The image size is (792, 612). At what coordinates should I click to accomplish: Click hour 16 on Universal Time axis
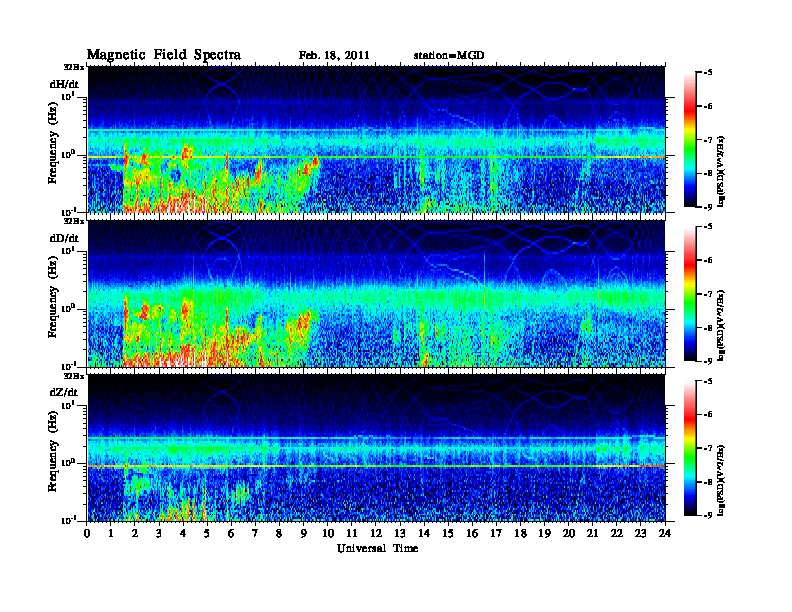[x=472, y=534]
